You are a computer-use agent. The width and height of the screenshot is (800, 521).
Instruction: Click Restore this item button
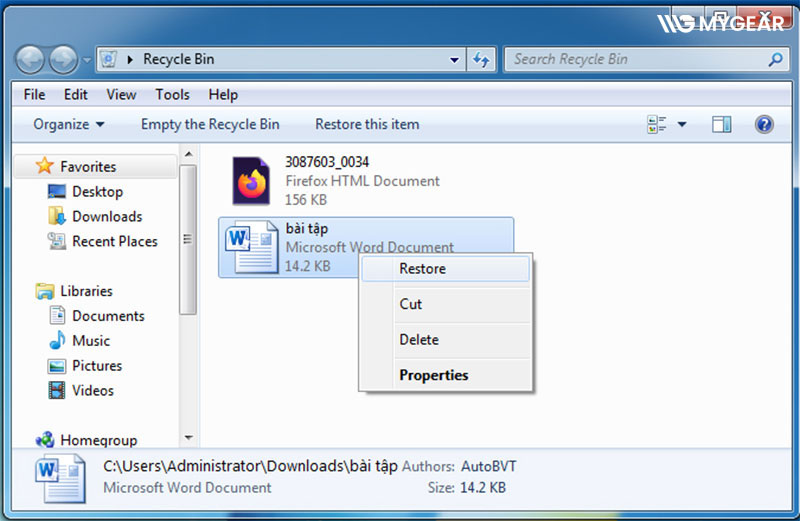pyautogui.click(x=367, y=125)
